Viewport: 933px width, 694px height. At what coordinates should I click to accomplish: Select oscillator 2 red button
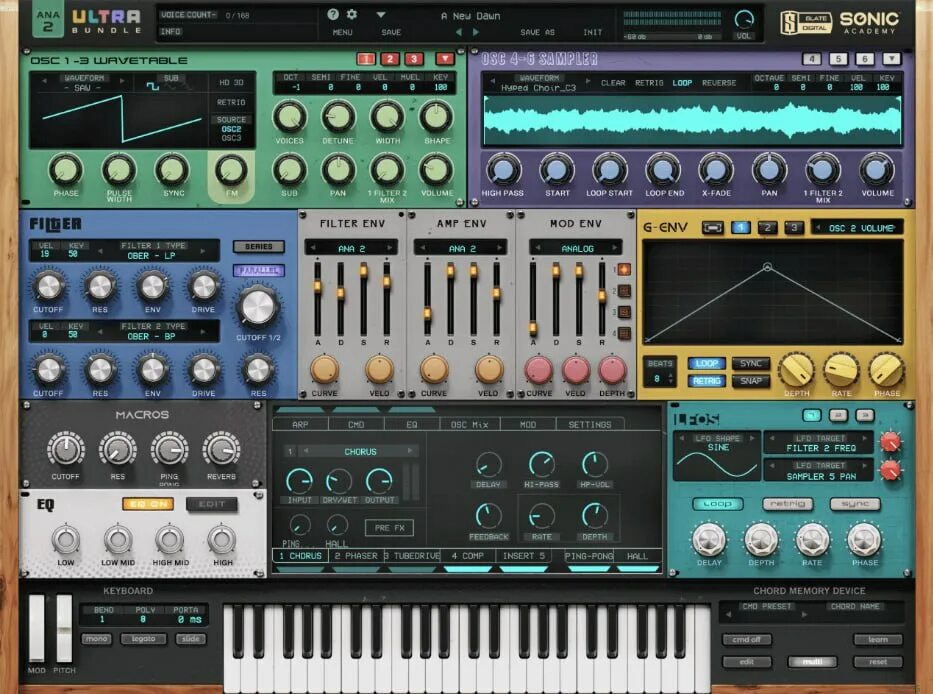[390, 59]
